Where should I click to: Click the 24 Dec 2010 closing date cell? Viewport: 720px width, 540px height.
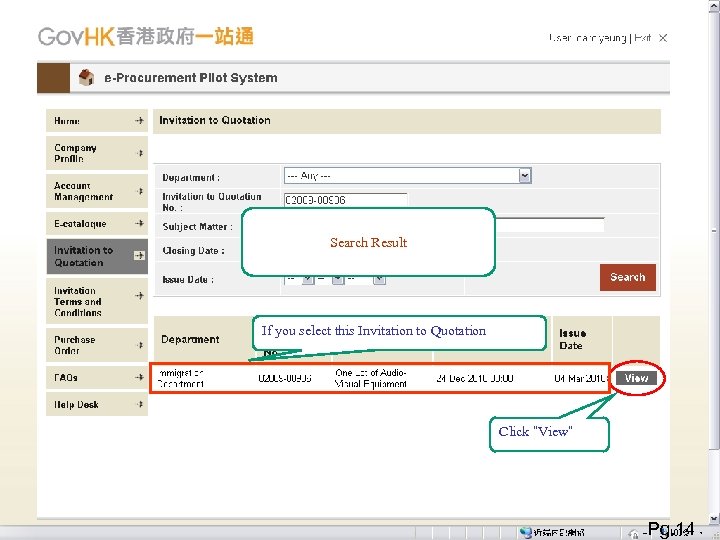point(475,378)
